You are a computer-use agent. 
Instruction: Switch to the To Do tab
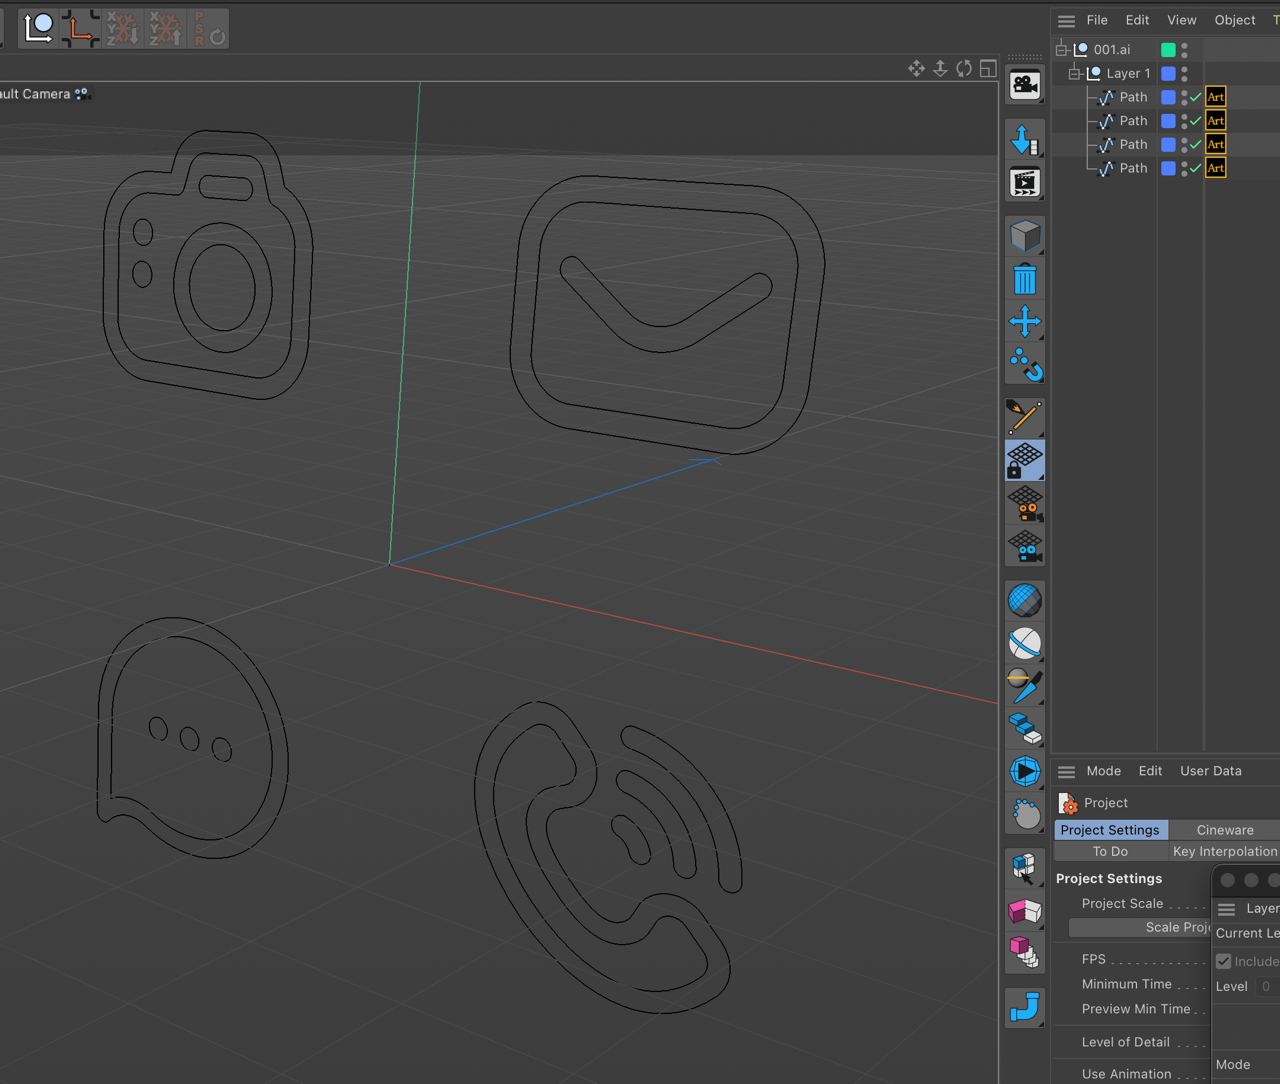pos(1110,851)
